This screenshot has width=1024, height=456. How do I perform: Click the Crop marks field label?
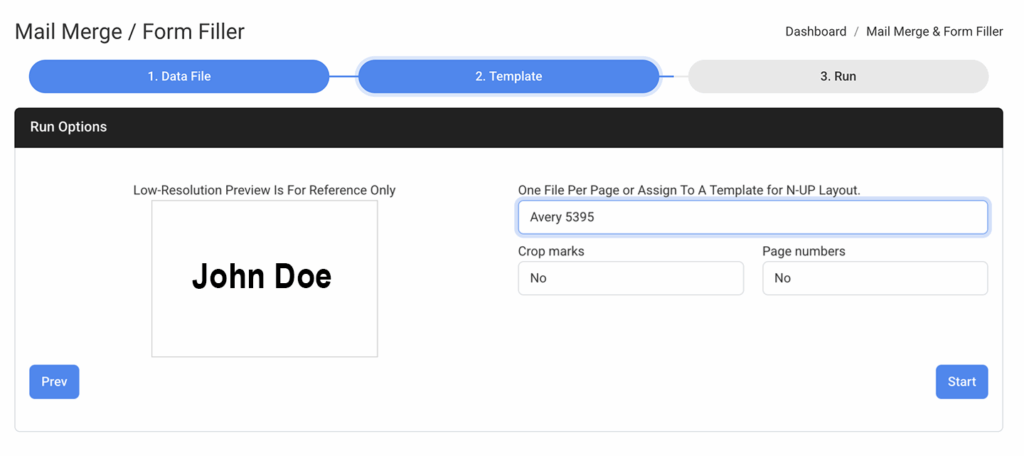point(551,251)
